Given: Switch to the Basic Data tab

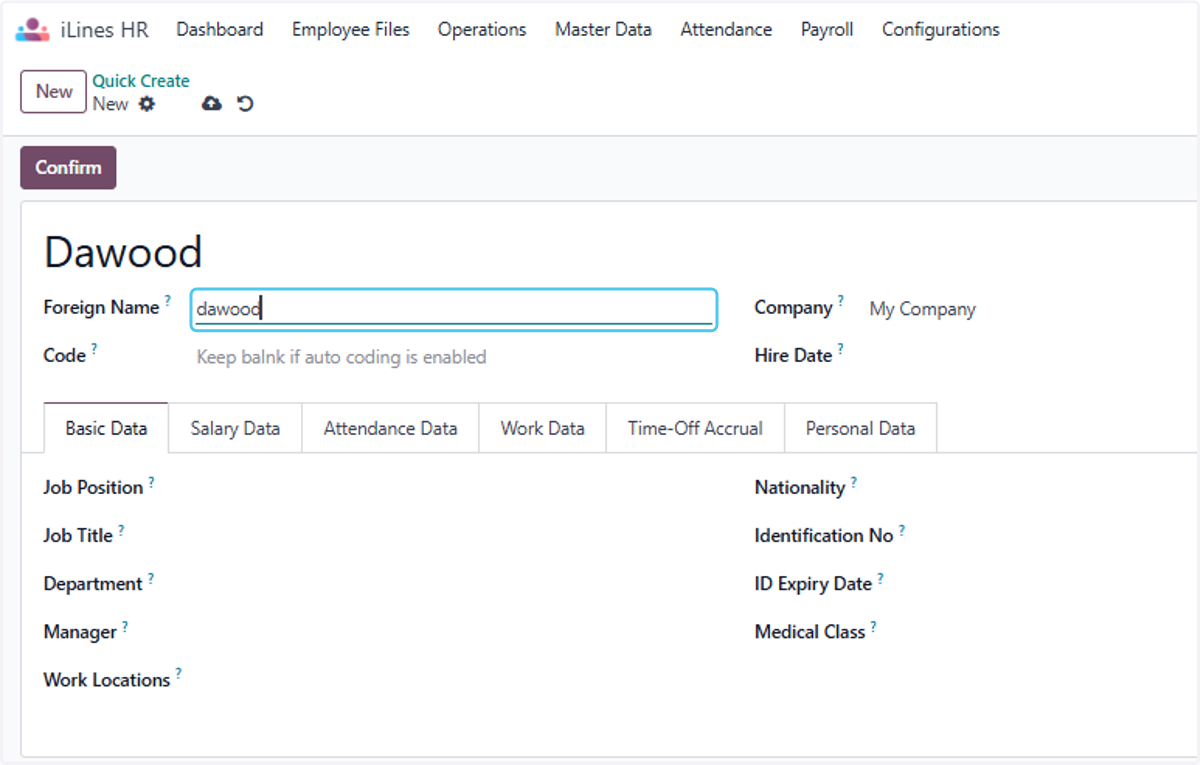Looking at the screenshot, I should point(106,428).
